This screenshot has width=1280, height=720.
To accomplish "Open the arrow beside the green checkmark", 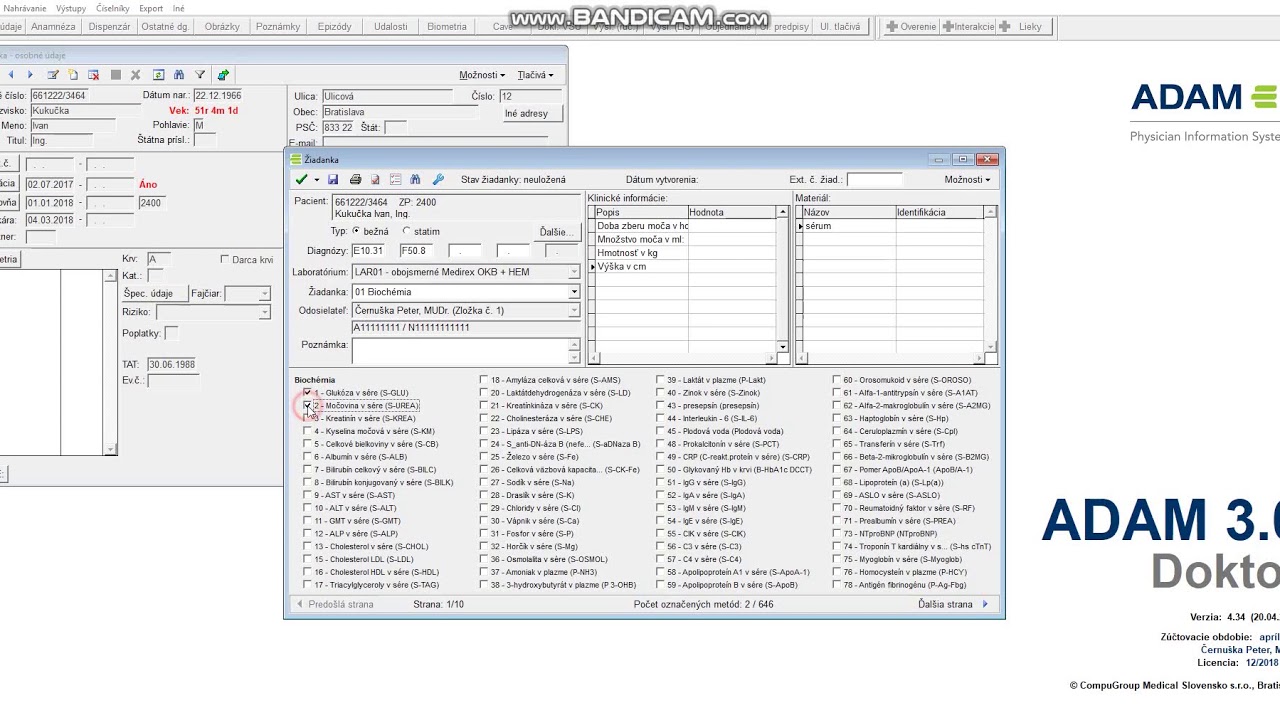I will click(317, 180).
